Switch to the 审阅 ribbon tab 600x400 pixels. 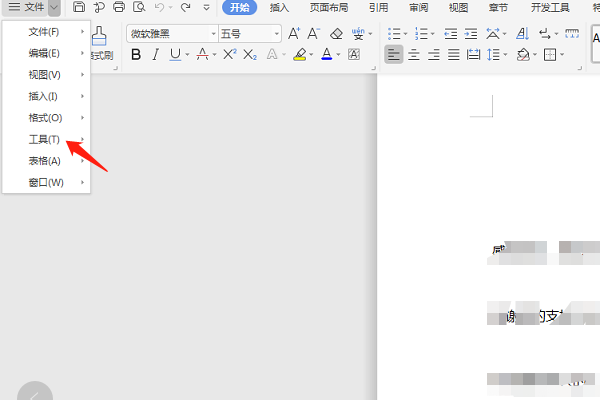[x=419, y=7]
